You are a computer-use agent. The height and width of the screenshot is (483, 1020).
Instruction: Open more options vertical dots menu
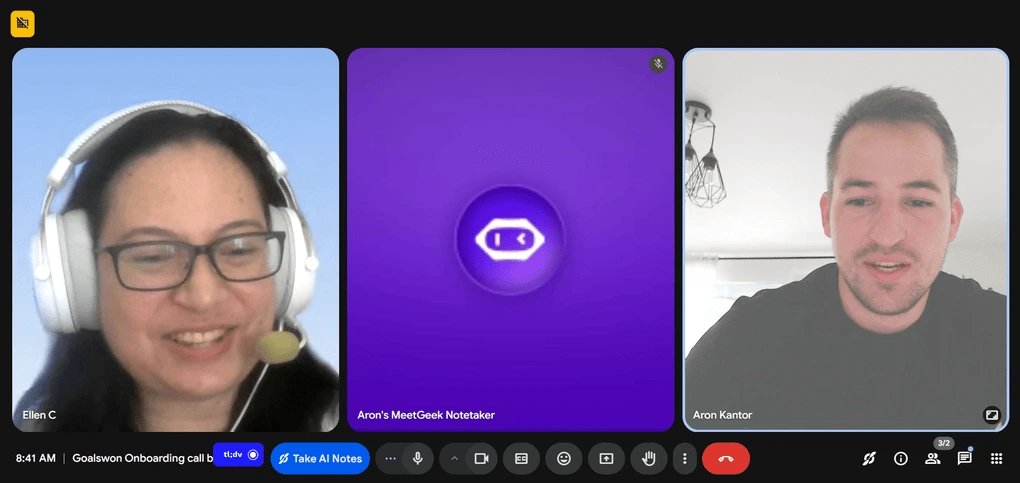click(x=684, y=458)
